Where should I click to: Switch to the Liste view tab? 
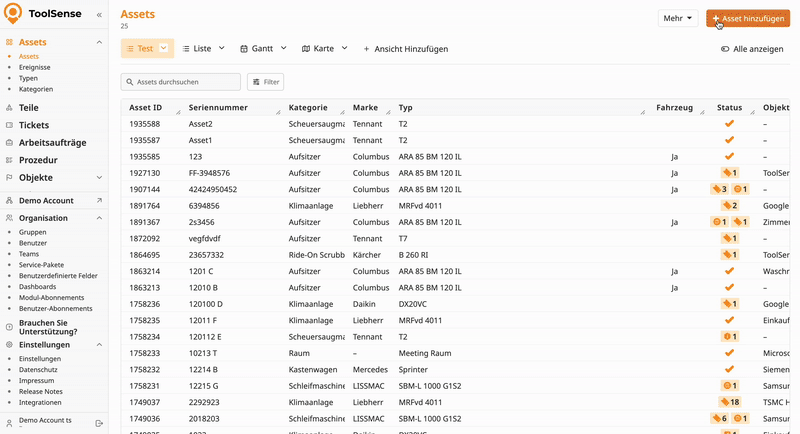[197, 48]
